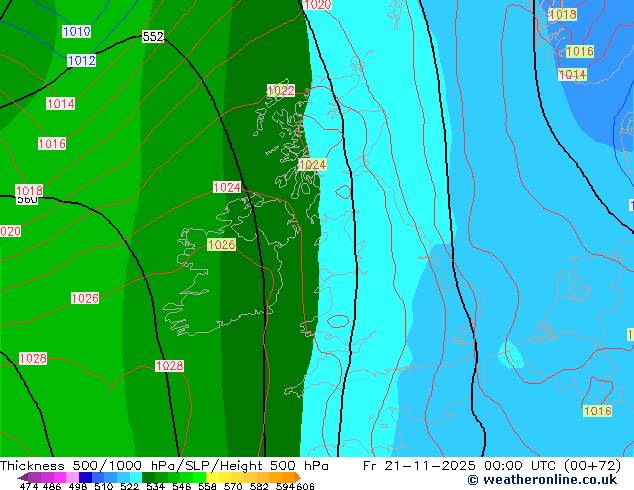Click the black 552 height contour label
This screenshot has width=634, height=490.
(x=153, y=37)
